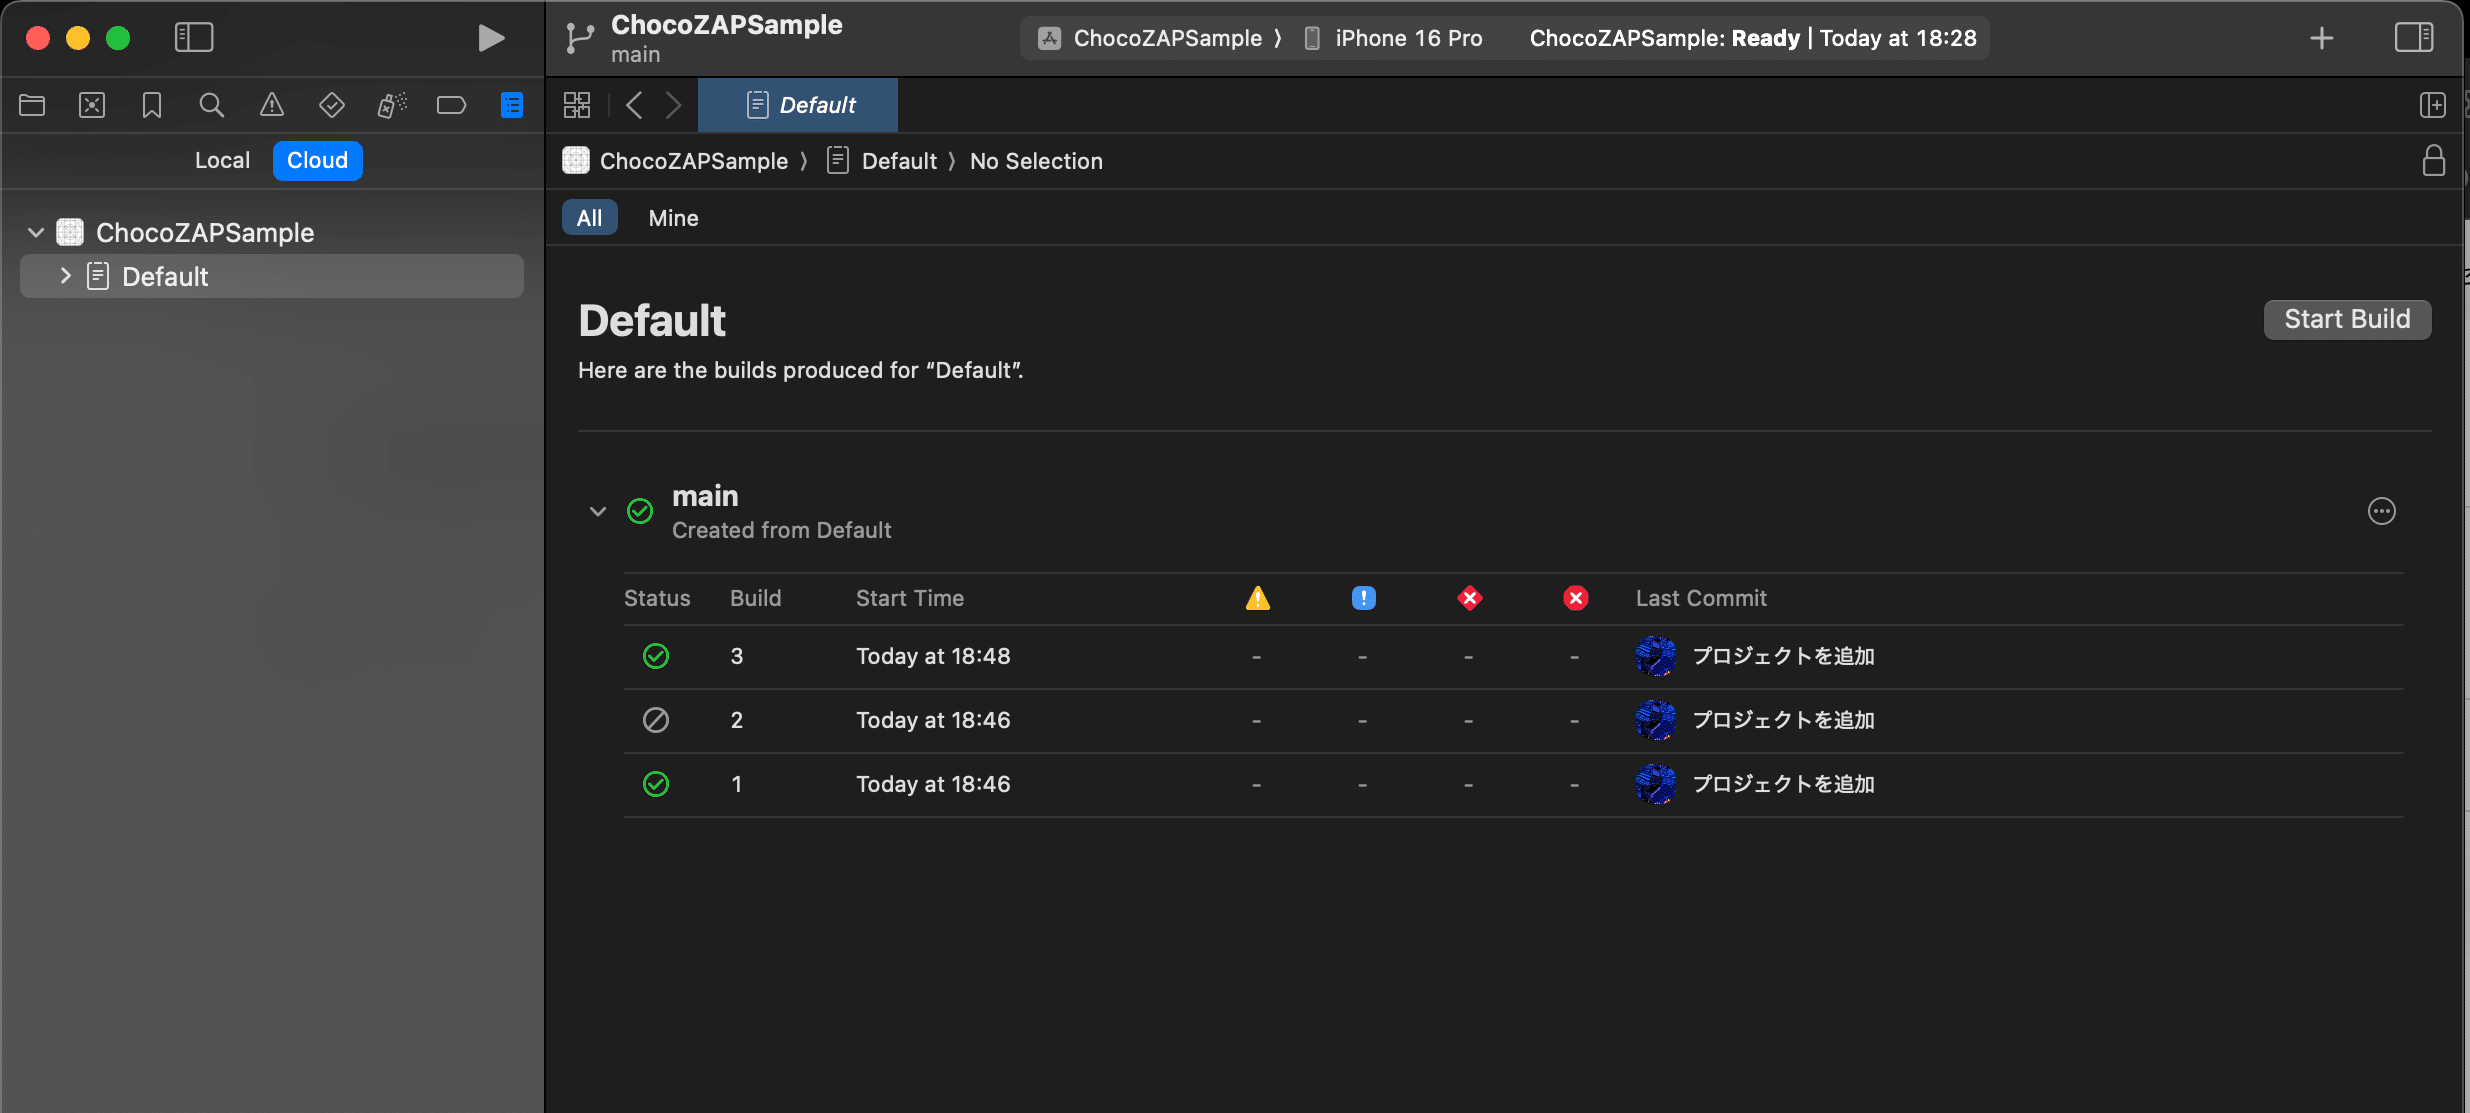Toggle the right inspector panel

click(2413, 38)
